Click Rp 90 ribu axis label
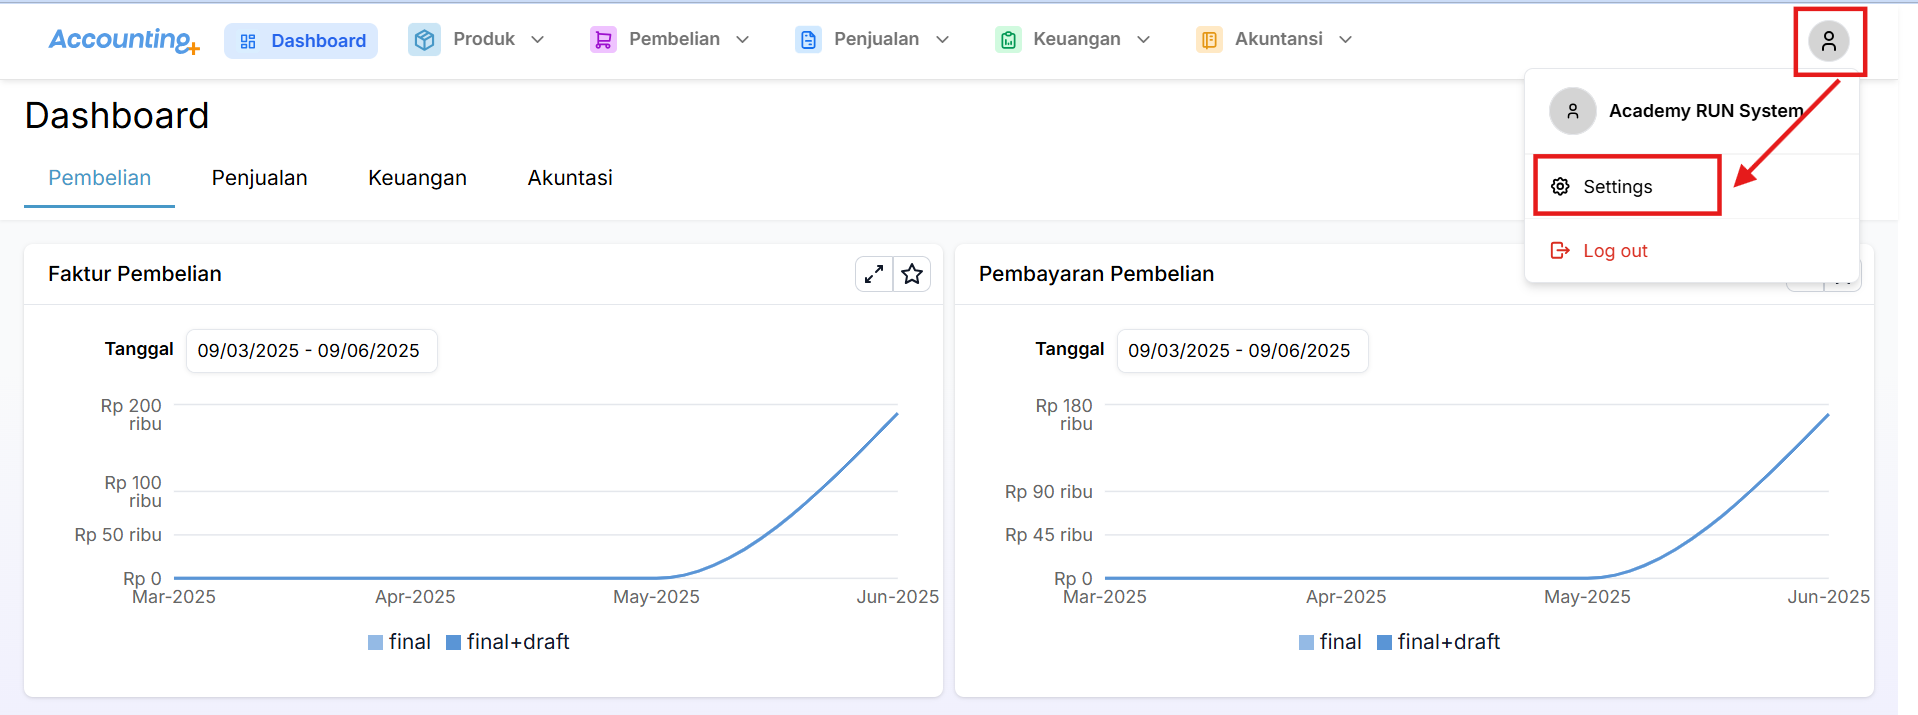Screen dimensions: 1918x715 click(1049, 492)
